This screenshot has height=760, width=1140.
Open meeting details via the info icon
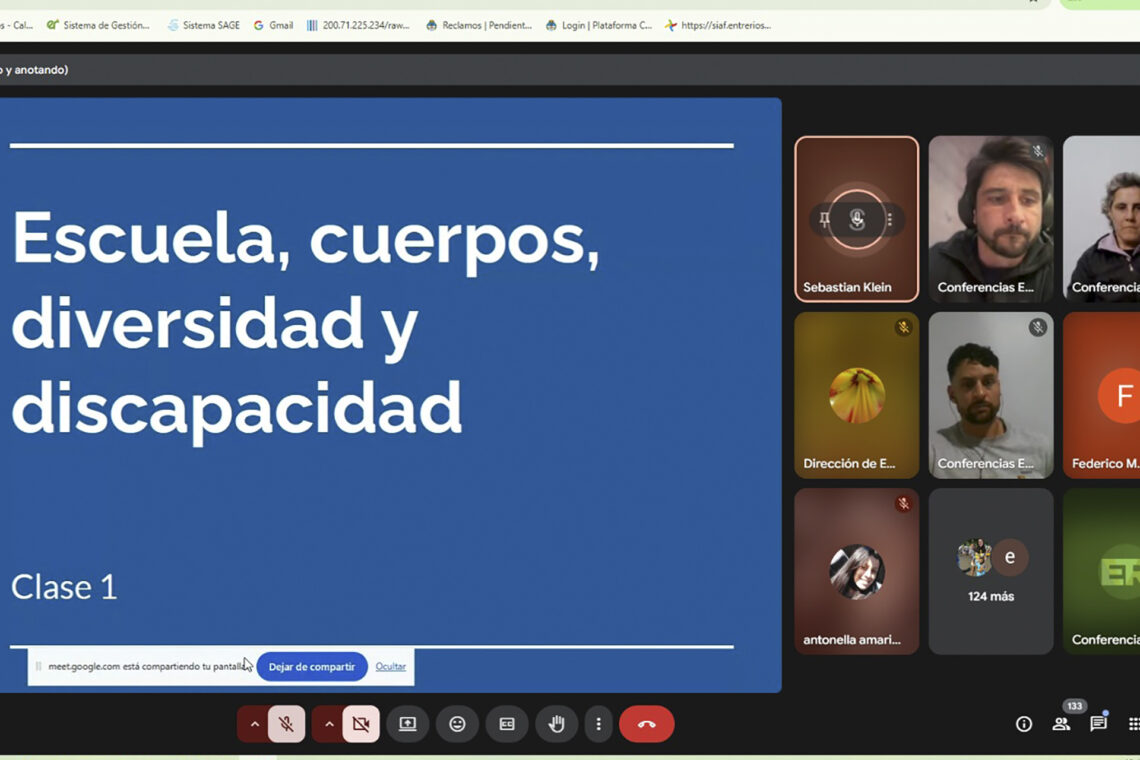[1023, 723]
